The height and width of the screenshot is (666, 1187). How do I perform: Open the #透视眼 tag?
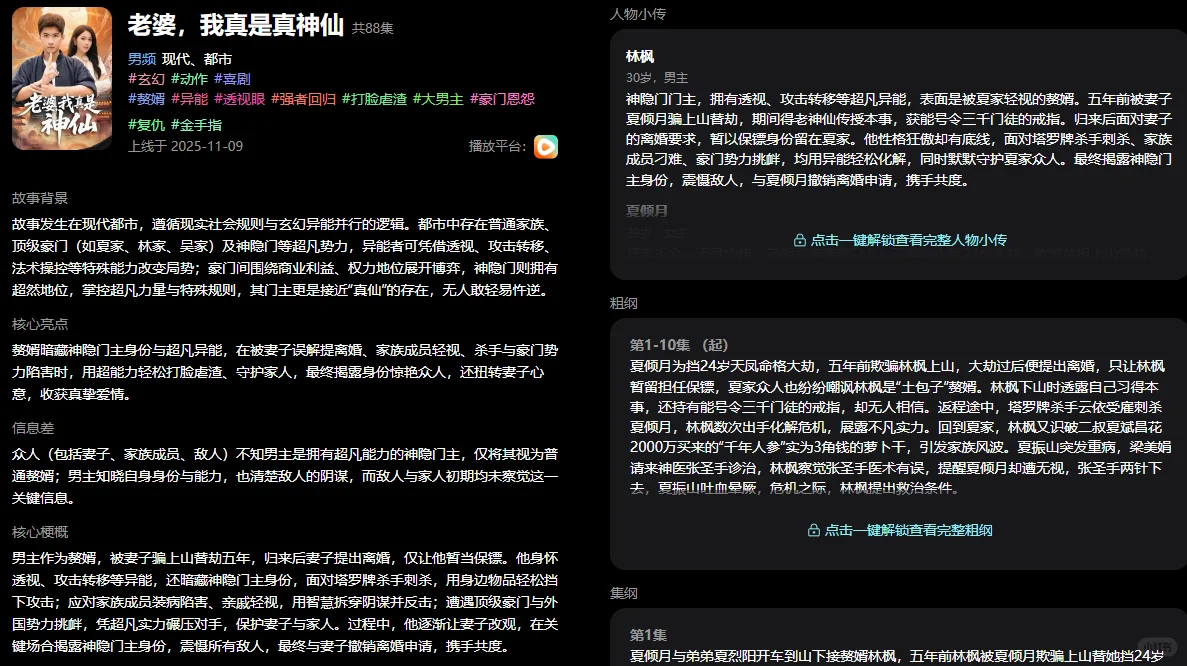pos(239,99)
